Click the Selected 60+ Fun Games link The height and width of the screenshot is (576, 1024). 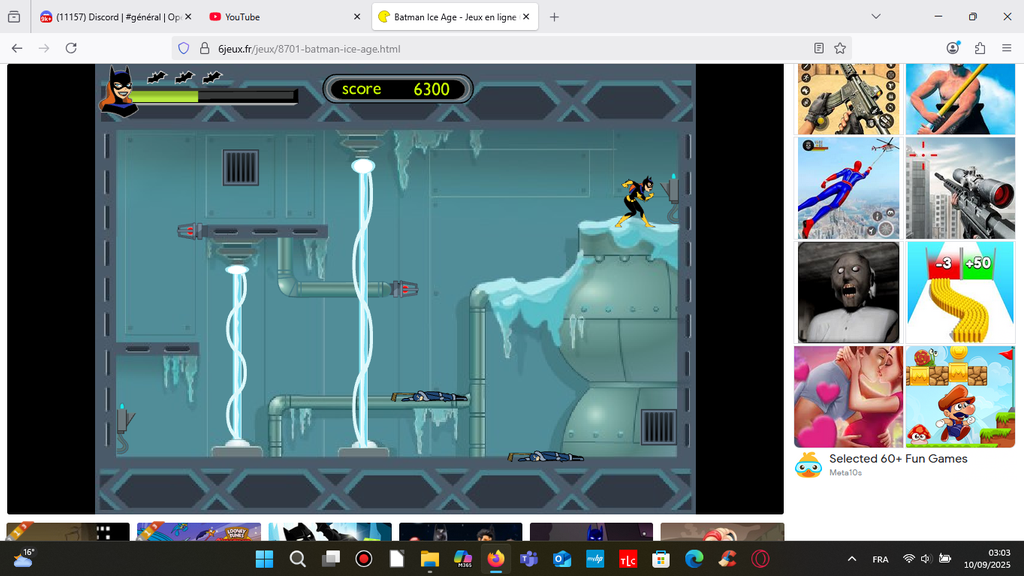pyautogui.click(x=898, y=459)
